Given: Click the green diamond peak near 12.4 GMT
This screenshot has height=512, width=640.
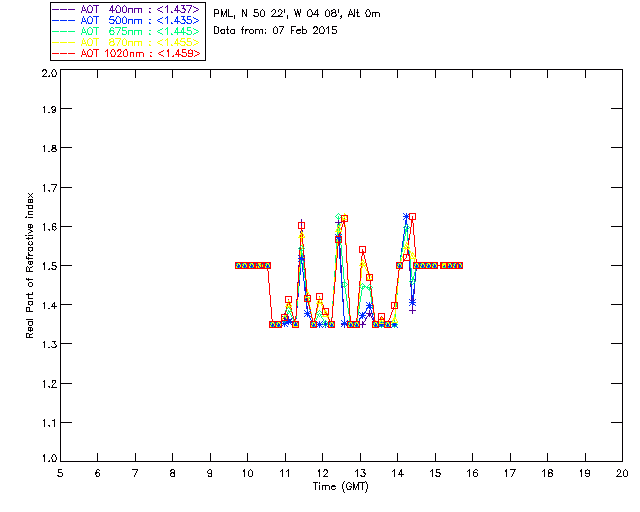Looking at the screenshot, I should 338,216.
